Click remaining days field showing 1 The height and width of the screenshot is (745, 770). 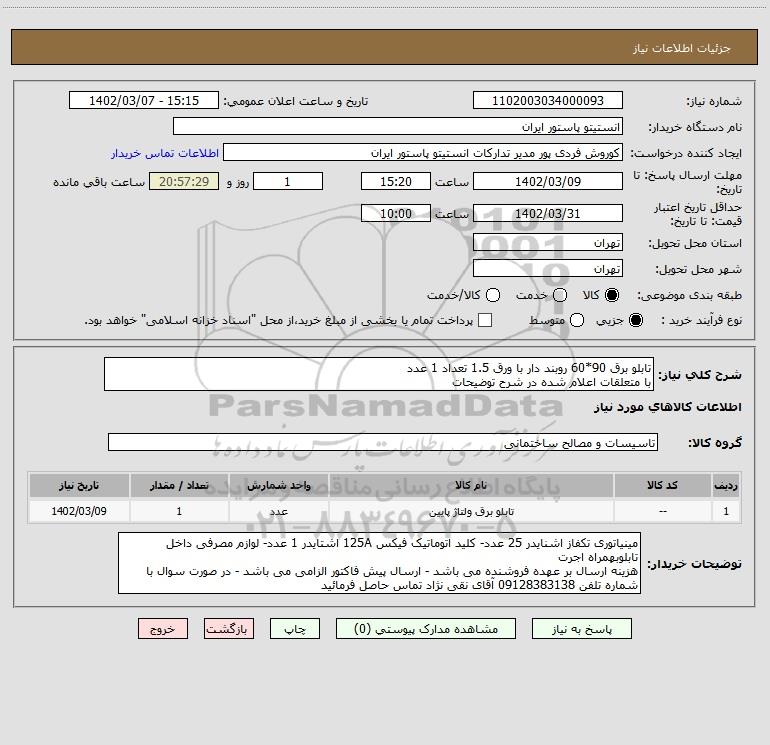pyautogui.click(x=288, y=181)
